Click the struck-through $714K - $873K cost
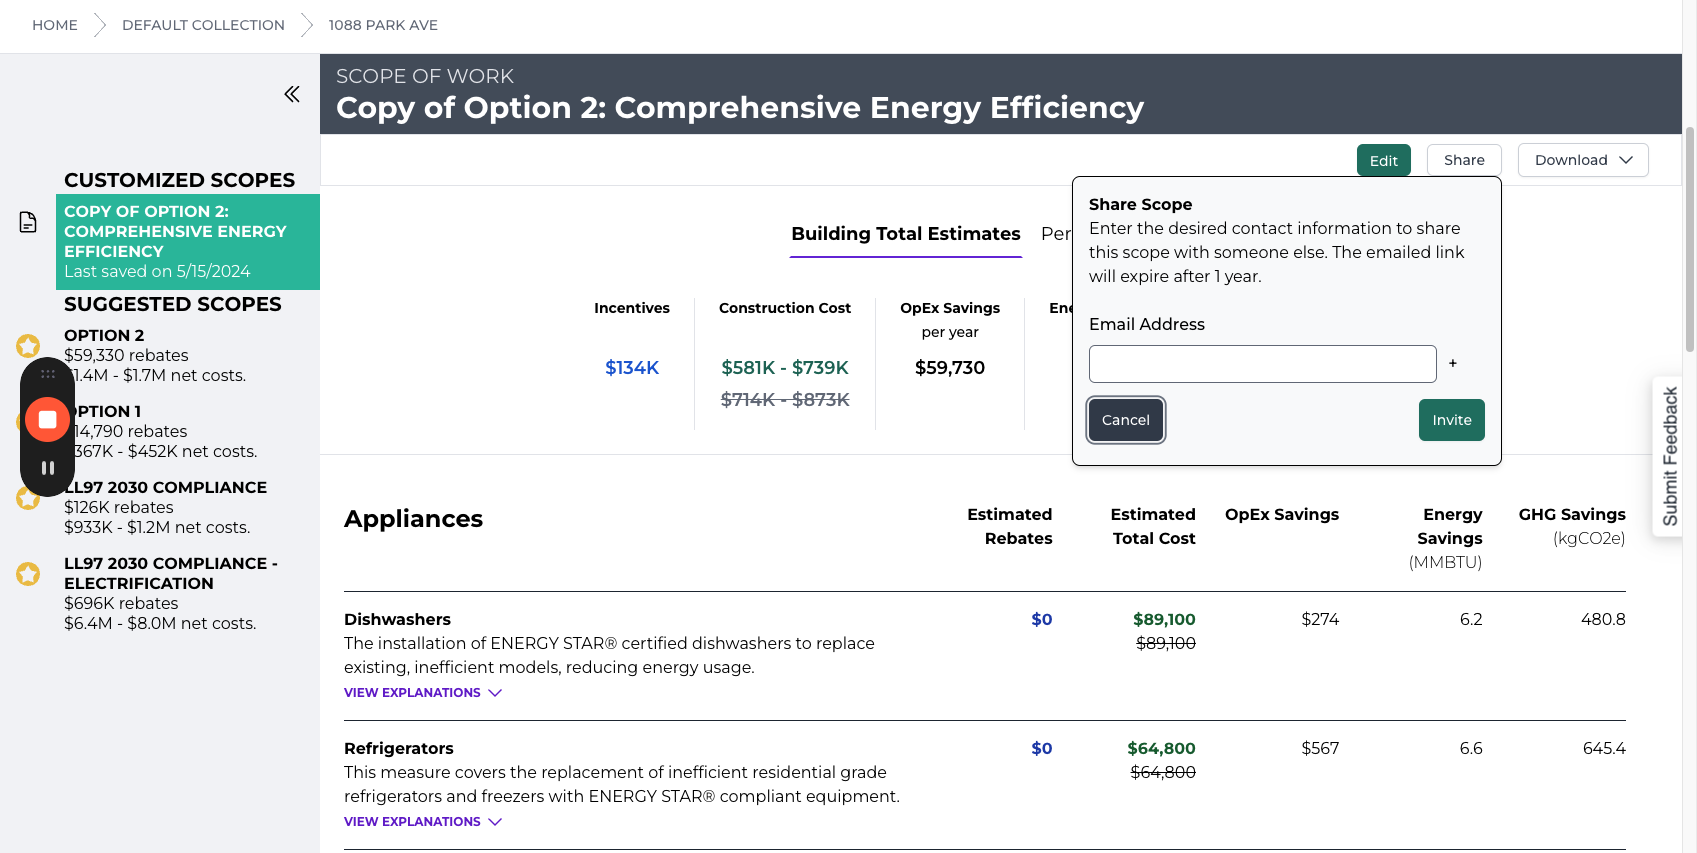 tap(785, 400)
